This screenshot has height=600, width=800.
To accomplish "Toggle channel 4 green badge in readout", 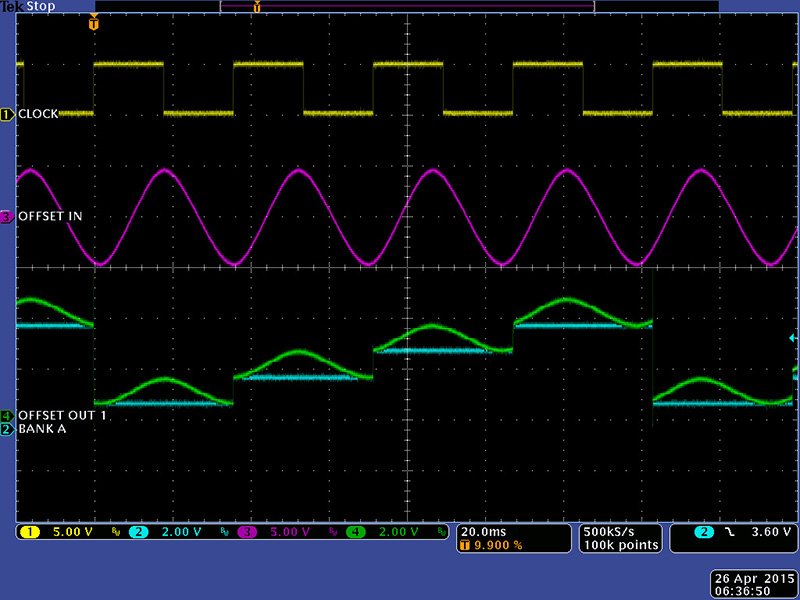I will pos(355,532).
